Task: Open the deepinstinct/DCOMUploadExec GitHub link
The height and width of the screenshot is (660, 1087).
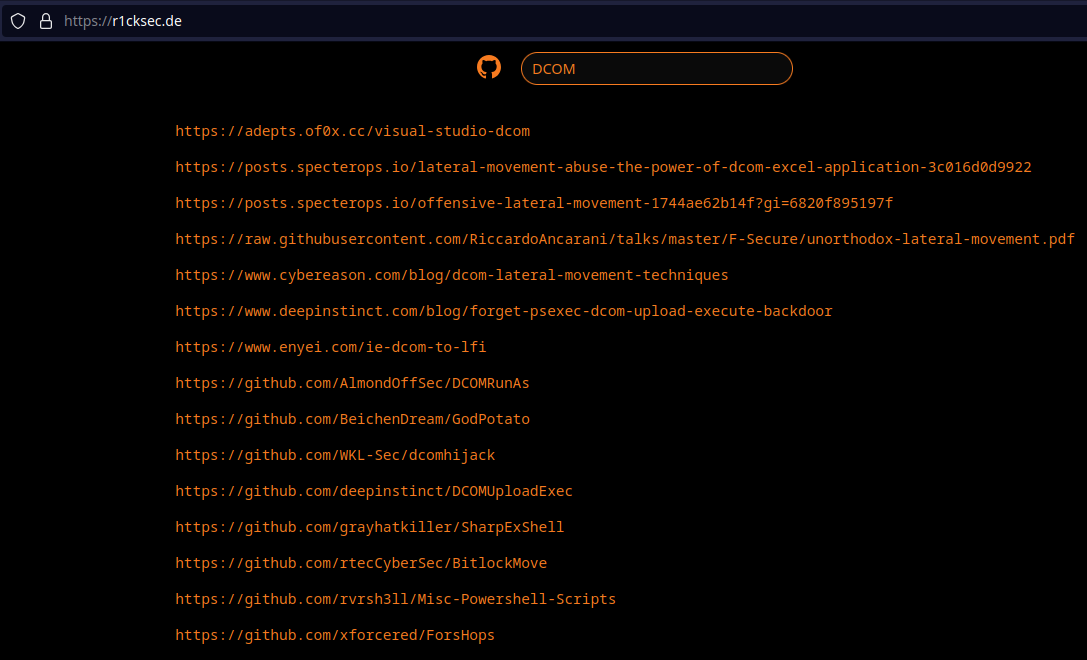Action: coord(373,491)
